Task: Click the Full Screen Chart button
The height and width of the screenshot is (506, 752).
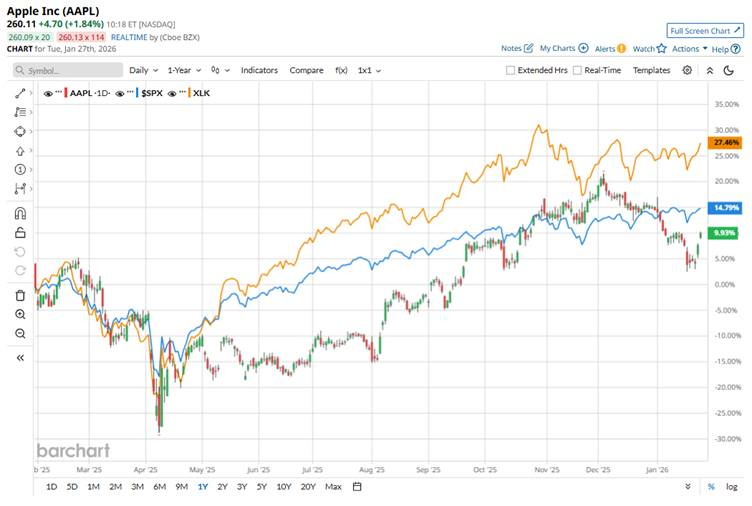Action: point(705,31)
